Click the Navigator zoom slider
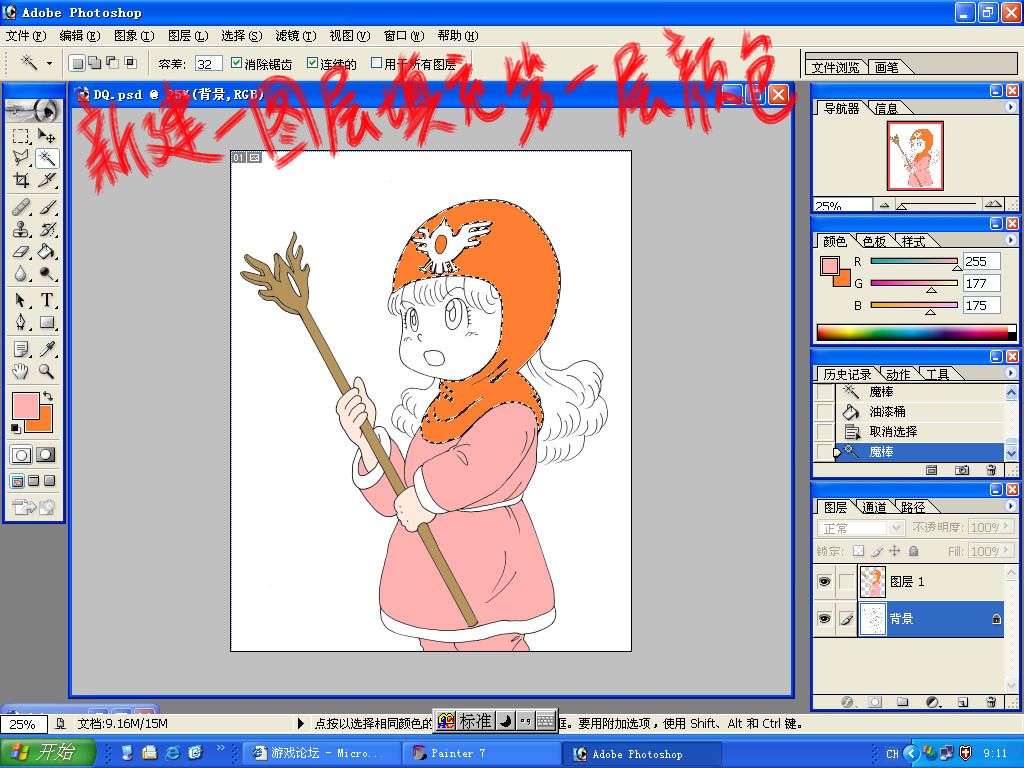This screenshot has width=1024, height=768. [x=937, y=205]
